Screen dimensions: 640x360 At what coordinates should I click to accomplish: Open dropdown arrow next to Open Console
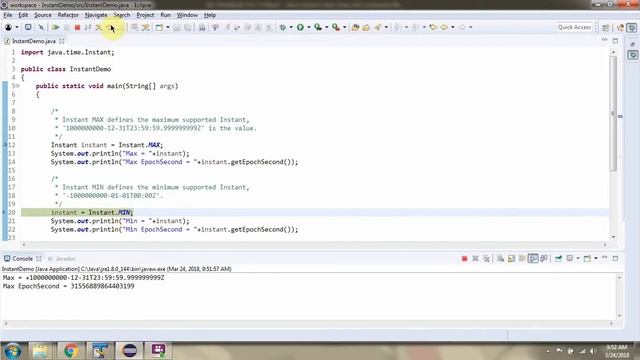pos(596,258)
